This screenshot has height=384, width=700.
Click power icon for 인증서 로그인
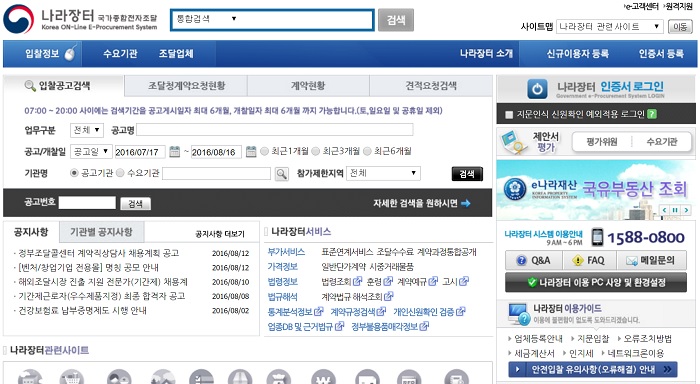537,89
